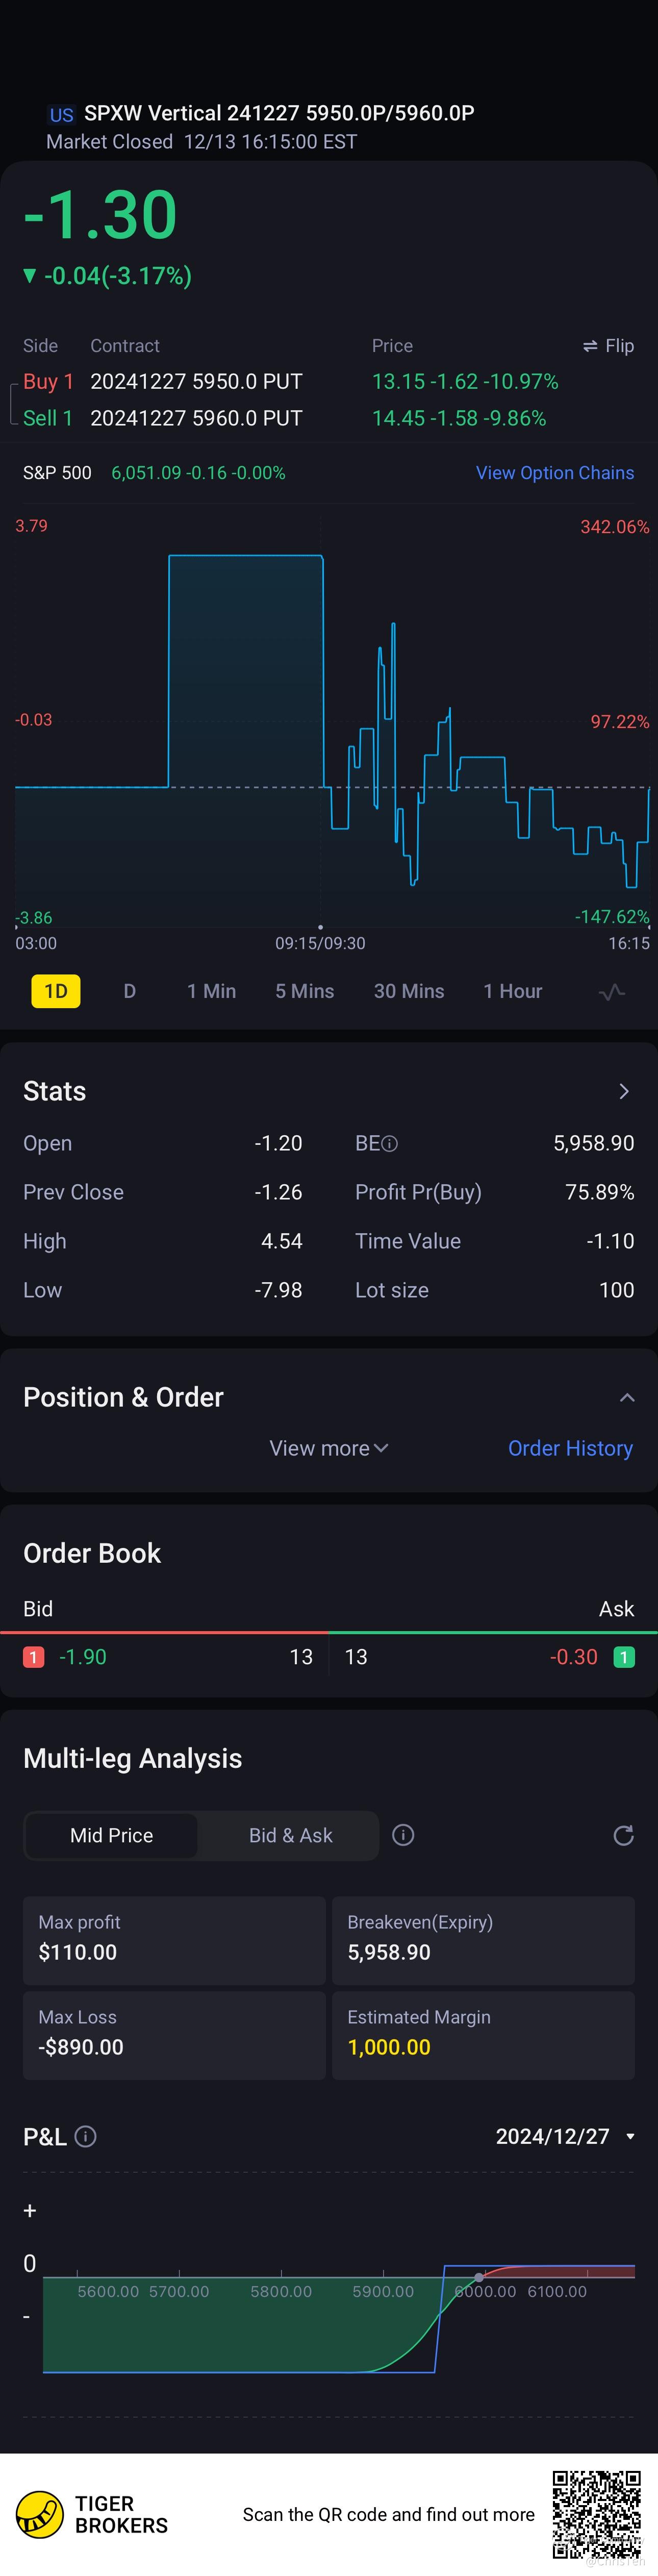Screen dimensions: 658x2576
Task: Switch analysis to Bid & Ask pricing
Action: pyautogui.click(x=290, y=1835)
